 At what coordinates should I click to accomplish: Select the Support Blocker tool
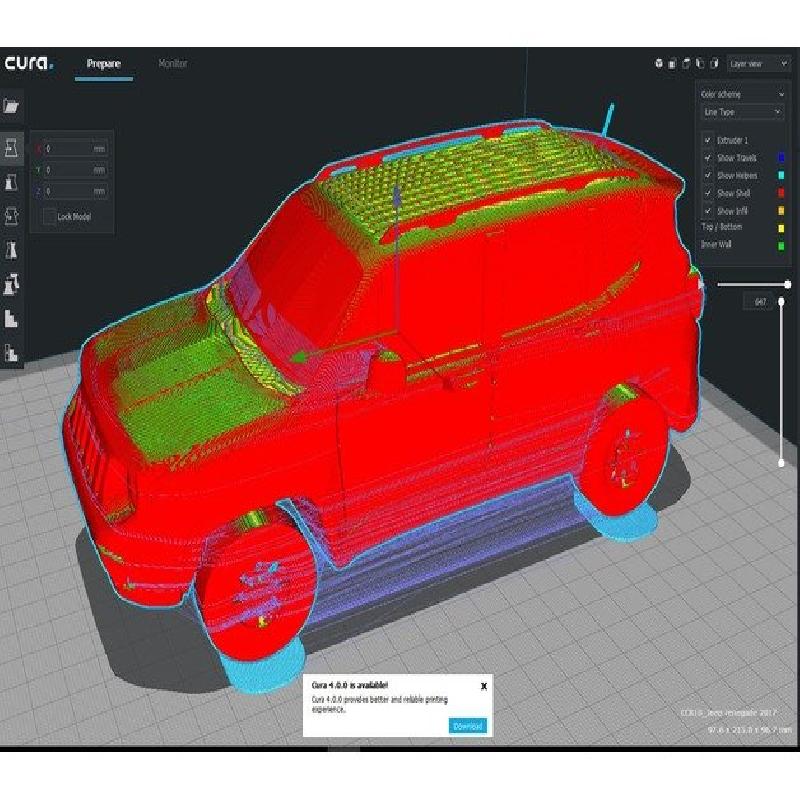click(x=12, y=319)
